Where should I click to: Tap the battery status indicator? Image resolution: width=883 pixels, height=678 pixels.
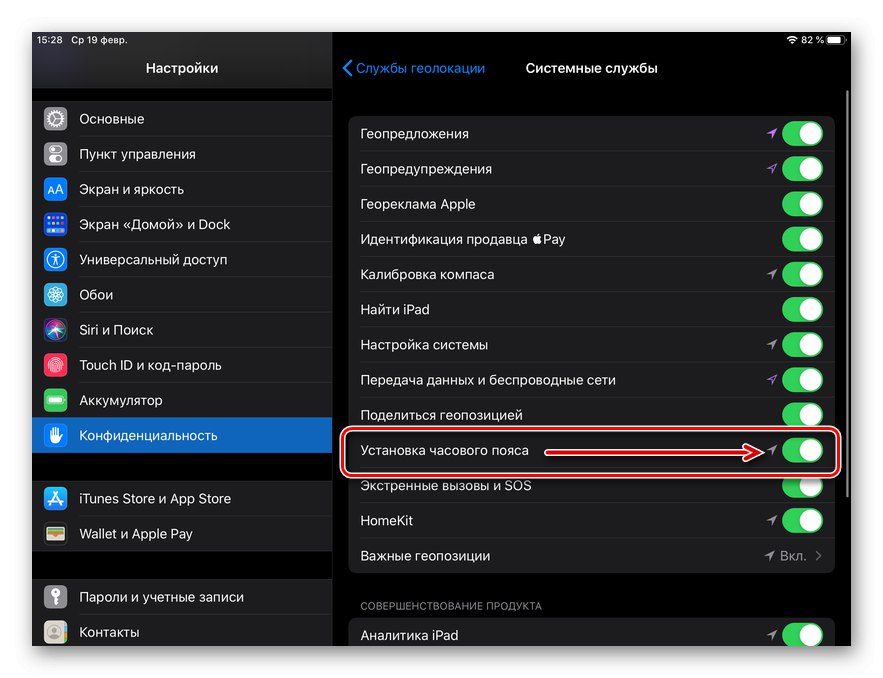pyautogui.click(x=835, y=40)
